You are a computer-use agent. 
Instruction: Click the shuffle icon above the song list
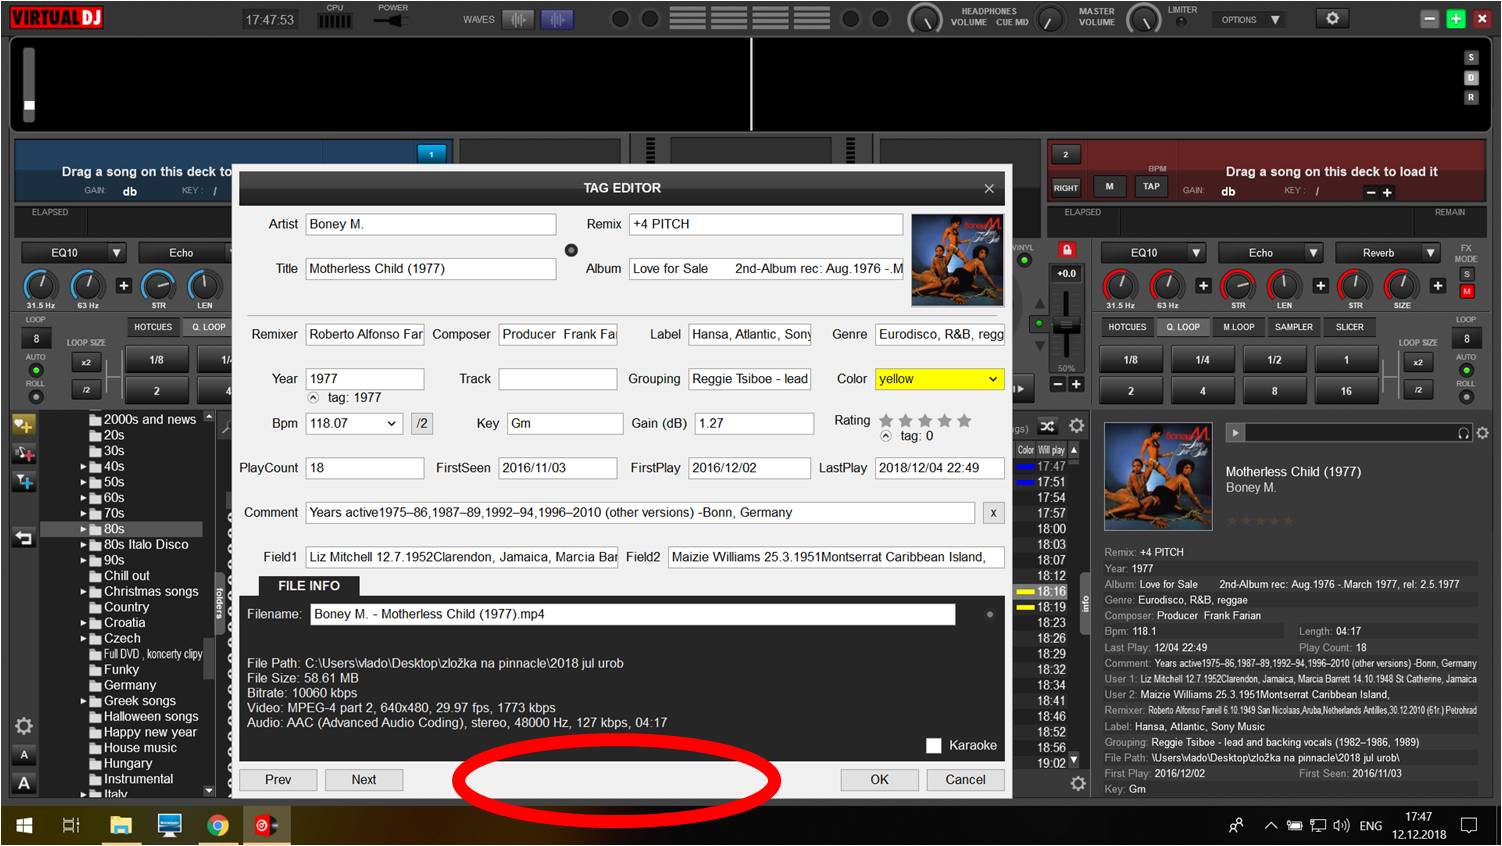tap(1047, 426)
